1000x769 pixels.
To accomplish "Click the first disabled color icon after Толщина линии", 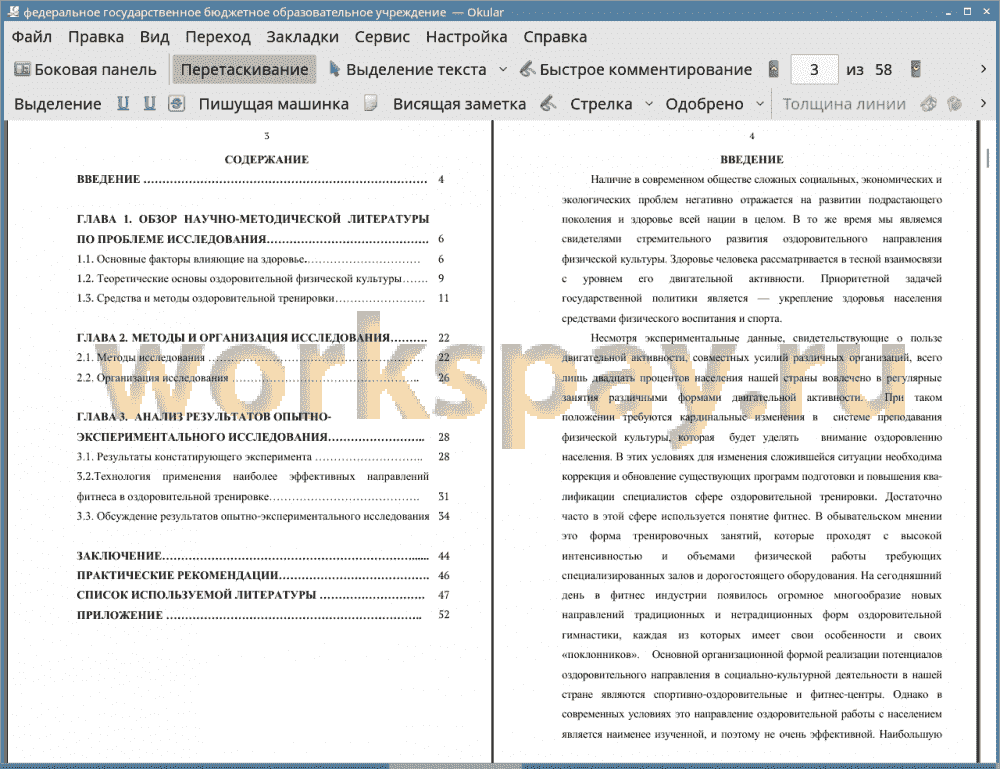I will (x=929, y=103).
